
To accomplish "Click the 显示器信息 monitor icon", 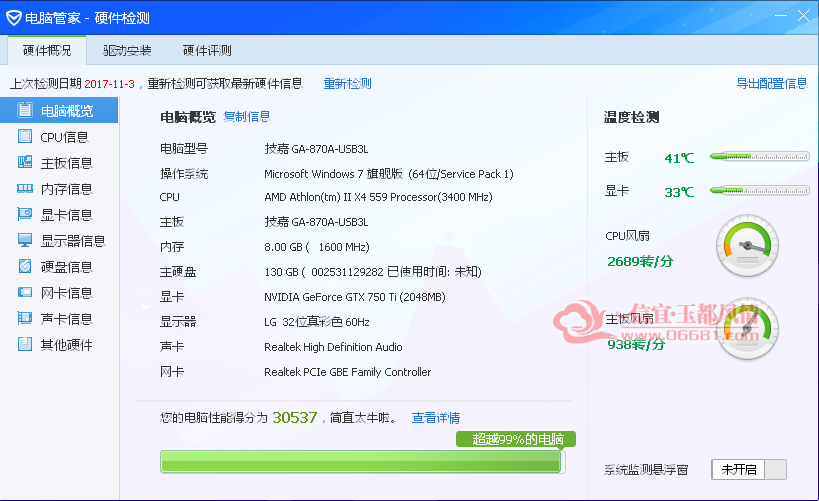I will (25, 240).
